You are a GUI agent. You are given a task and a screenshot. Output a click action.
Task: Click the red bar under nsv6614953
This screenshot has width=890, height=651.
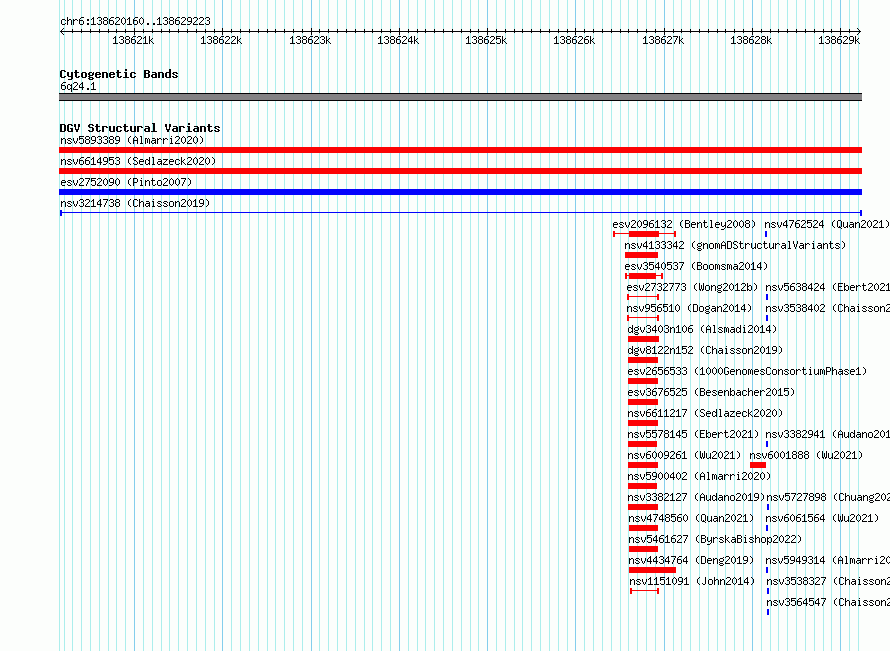(460, 171)
